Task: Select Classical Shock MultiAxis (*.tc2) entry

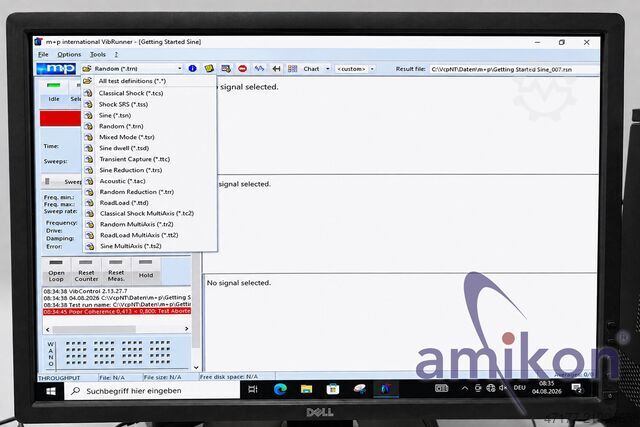Action: [x=149, y=214]
